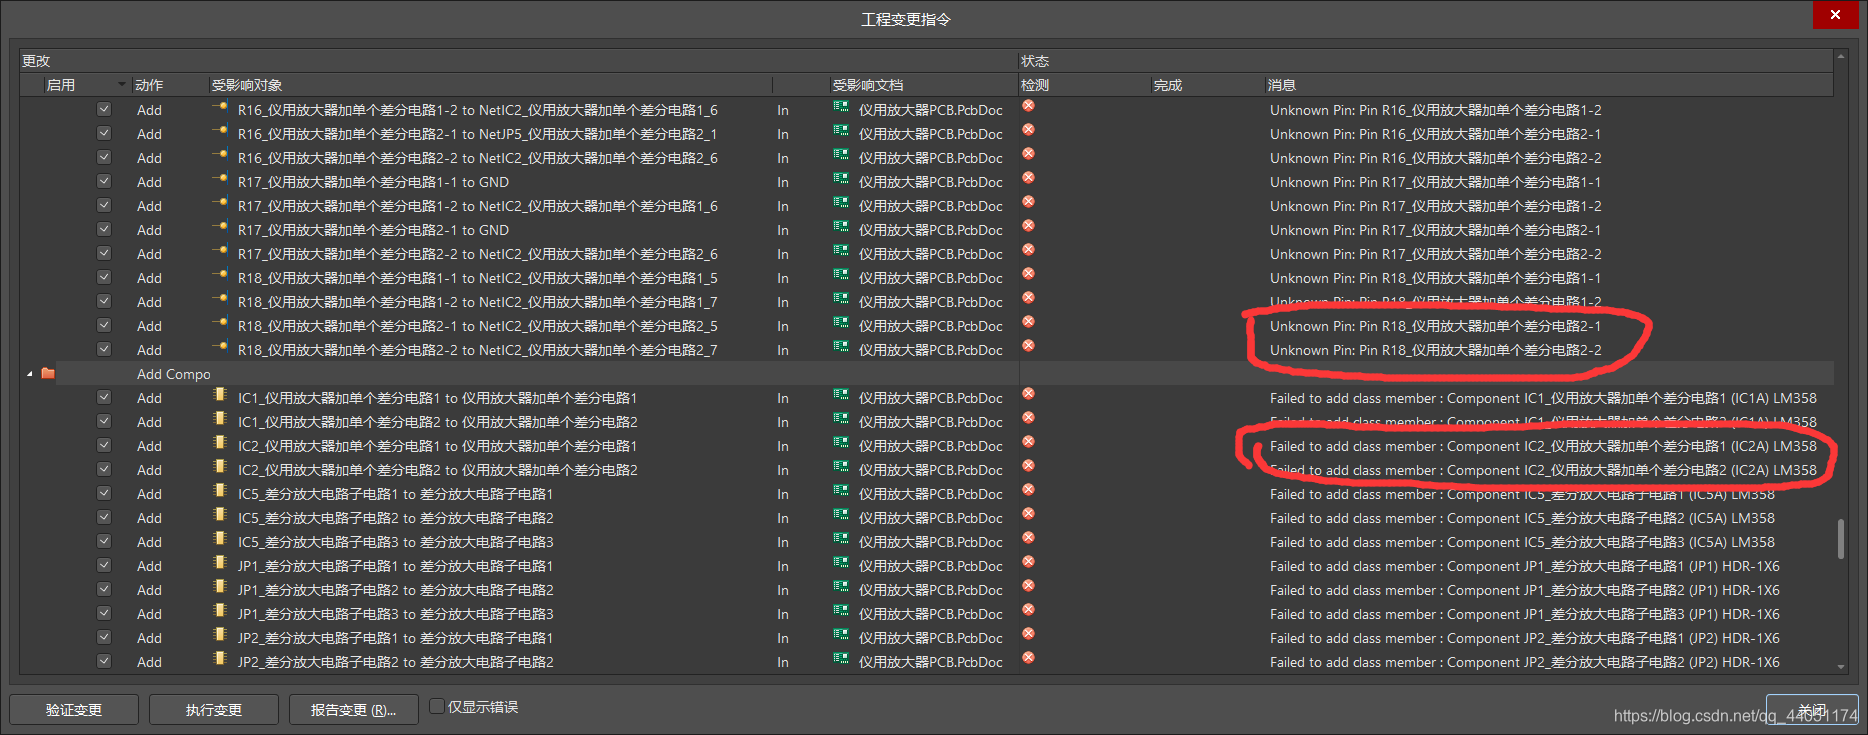The image size is (1868, 735).
Task: Click red error icon of IC1 差分电路1 row
Action: click(1028, 394)
